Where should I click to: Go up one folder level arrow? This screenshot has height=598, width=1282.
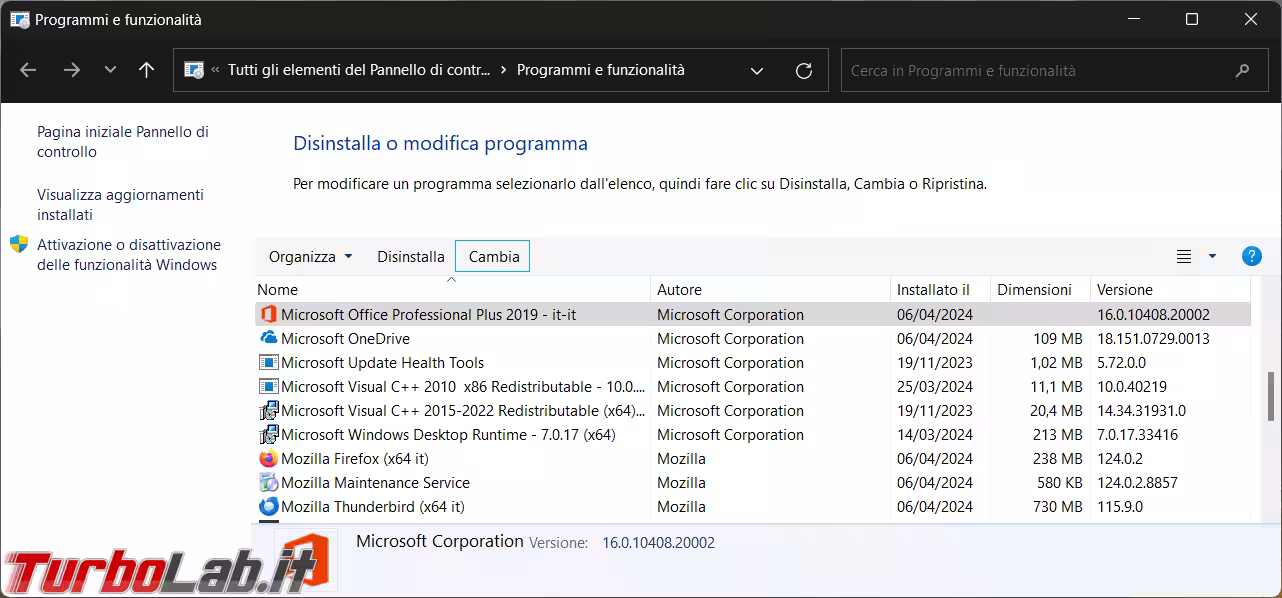(146, 70)
